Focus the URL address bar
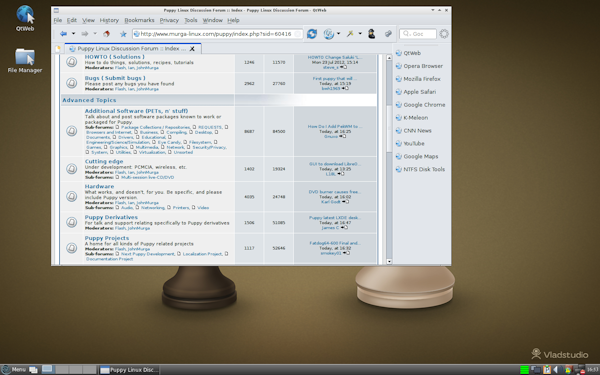Screen dimensions: 600x375 pos(217,34)
